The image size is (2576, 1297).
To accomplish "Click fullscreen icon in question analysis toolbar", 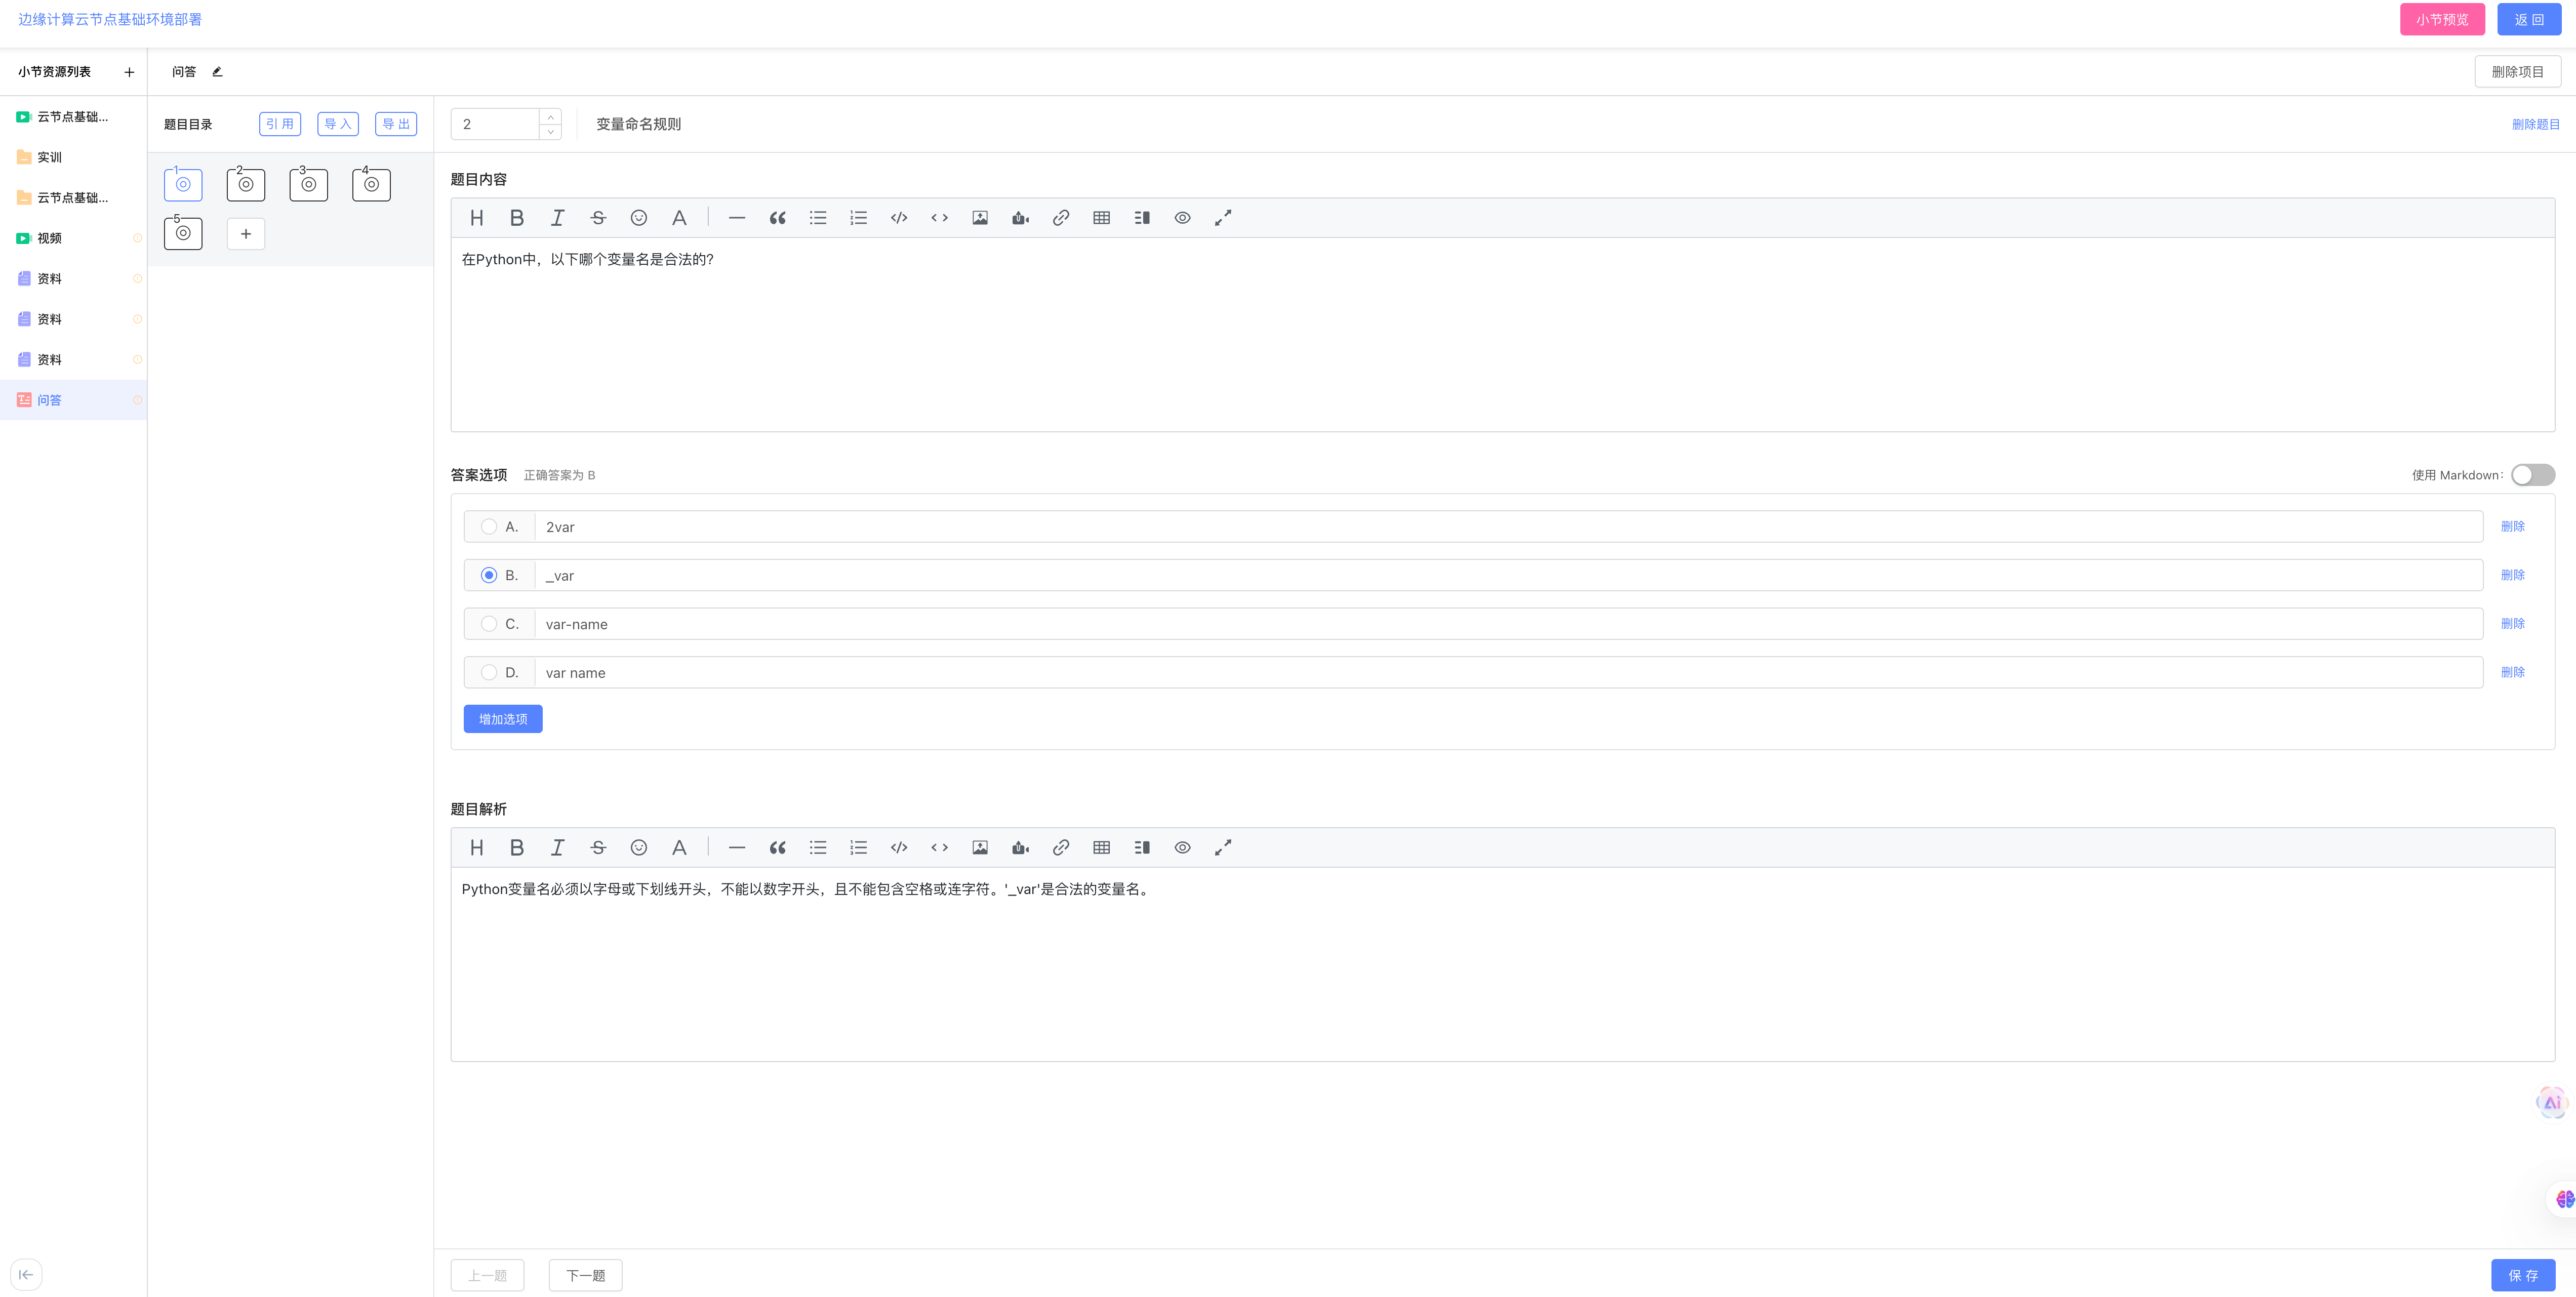I will click(1223, 848).
